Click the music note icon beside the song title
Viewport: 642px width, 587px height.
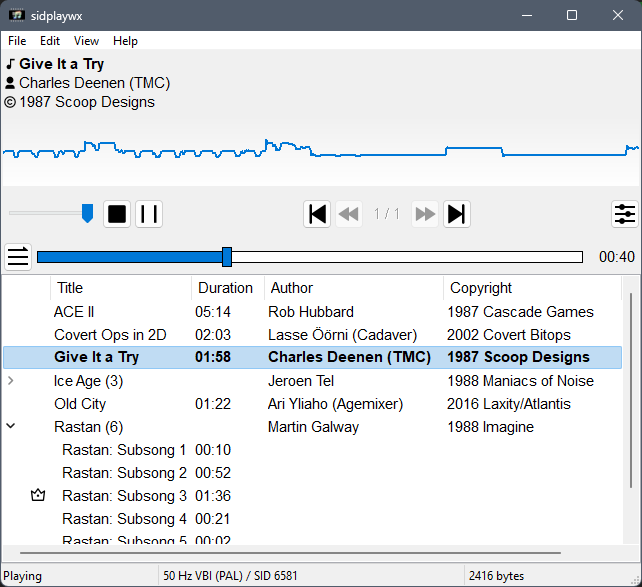click(x=10, y=64)
